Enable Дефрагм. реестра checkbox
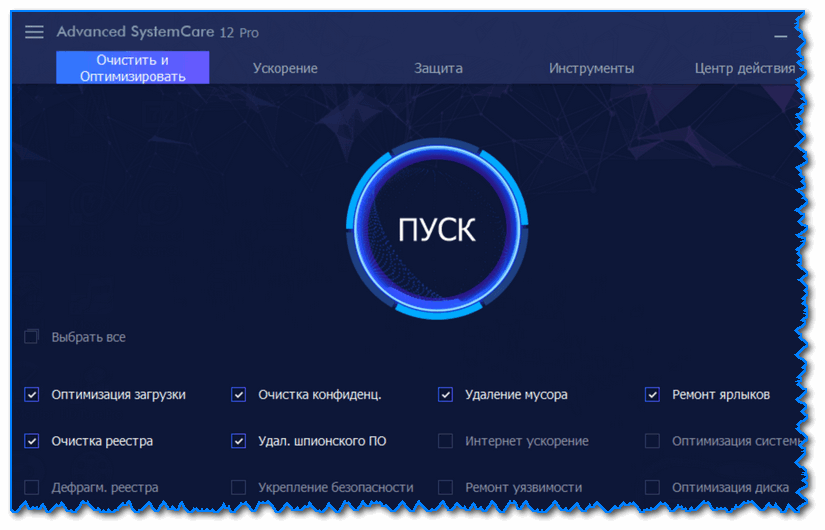 point(32,487)
